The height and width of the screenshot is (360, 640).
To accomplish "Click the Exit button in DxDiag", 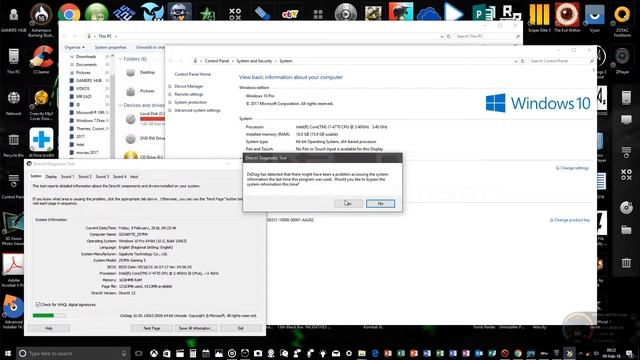I will [240, 328].
